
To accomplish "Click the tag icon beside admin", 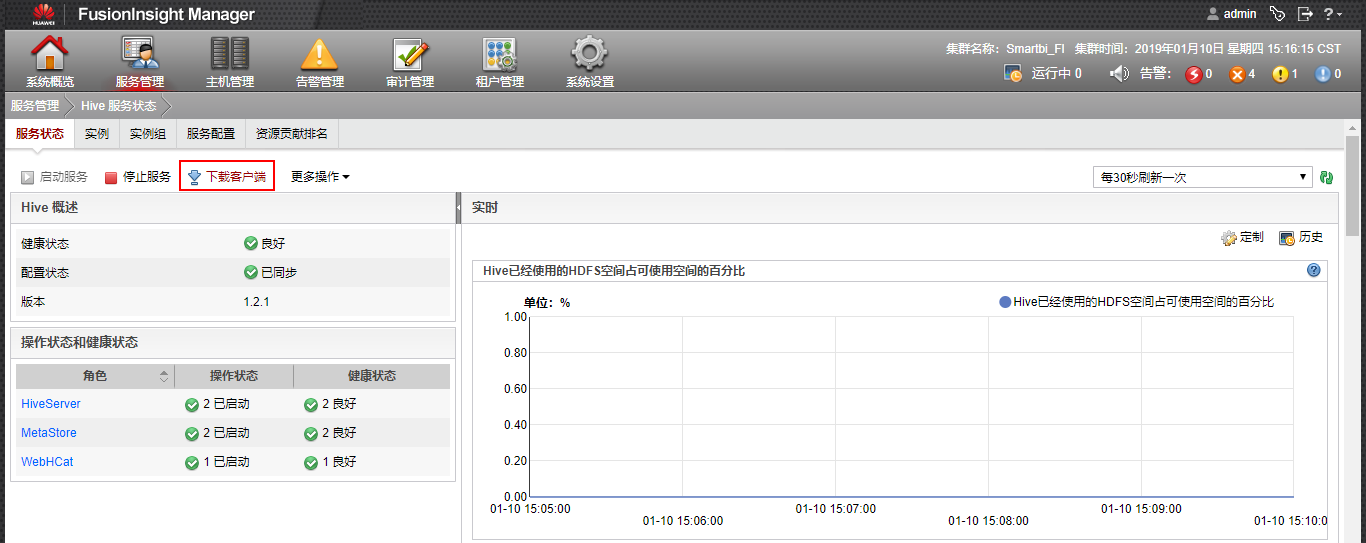I will point(1277,14).
